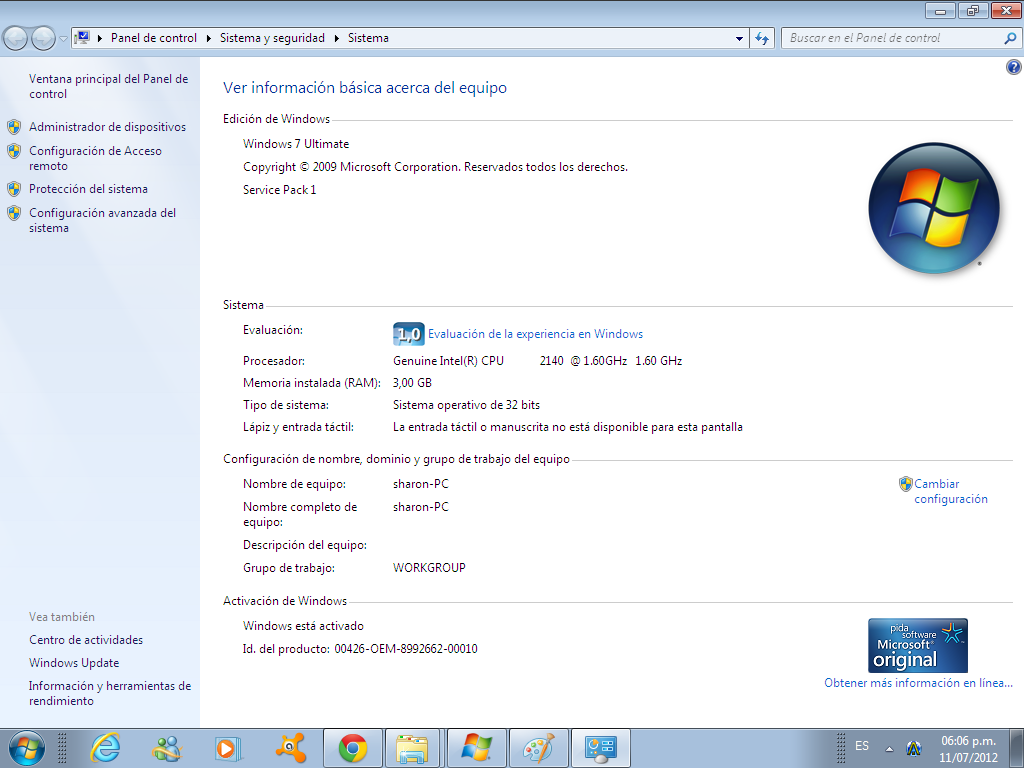Select Sistema y seguridad breadcrumb

tap(272, 38)
